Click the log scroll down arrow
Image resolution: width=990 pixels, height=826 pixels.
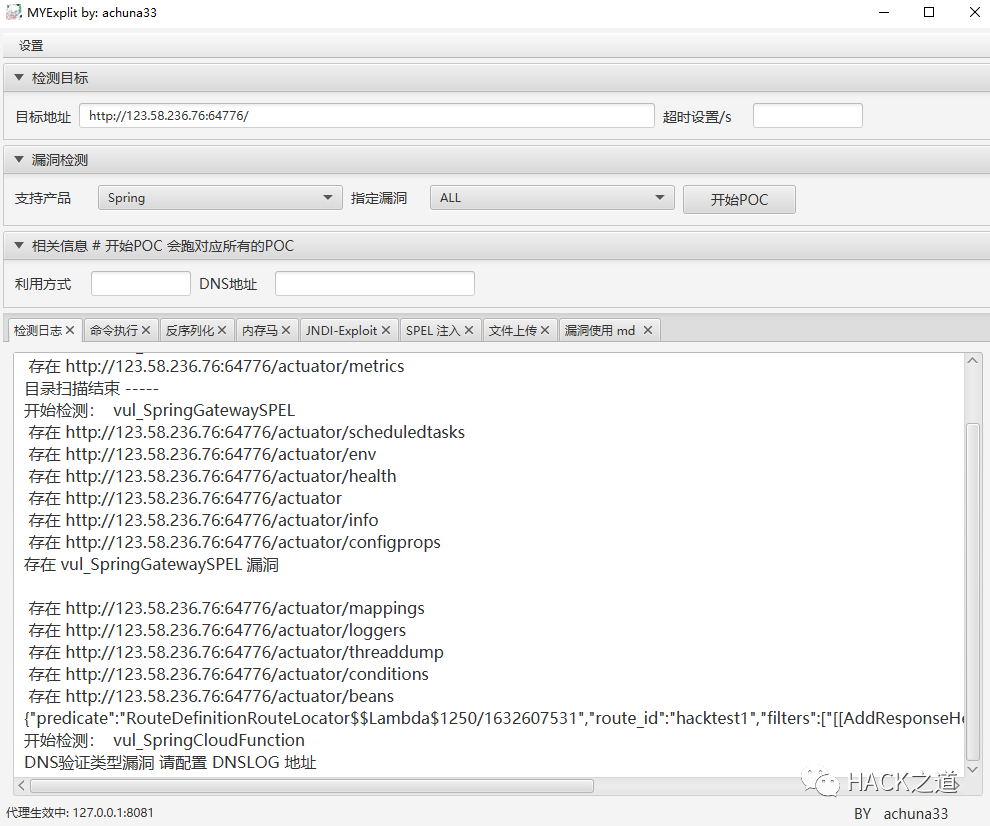click(x=973, y=770)
